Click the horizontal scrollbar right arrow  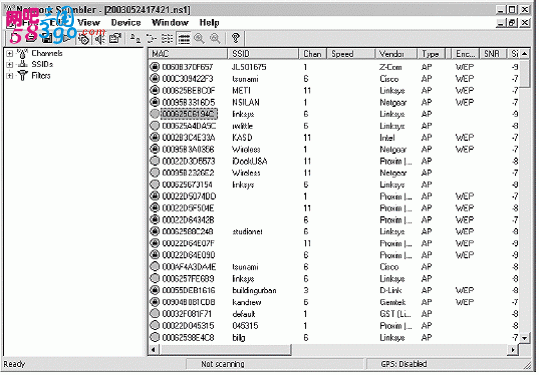tap(513, 350)
